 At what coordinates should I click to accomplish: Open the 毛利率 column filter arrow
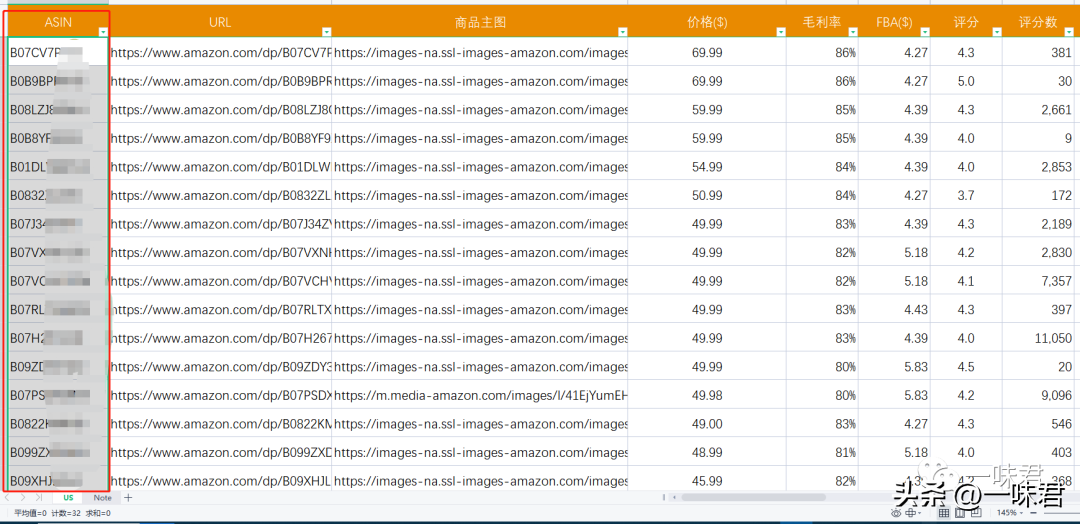[853, 32]
